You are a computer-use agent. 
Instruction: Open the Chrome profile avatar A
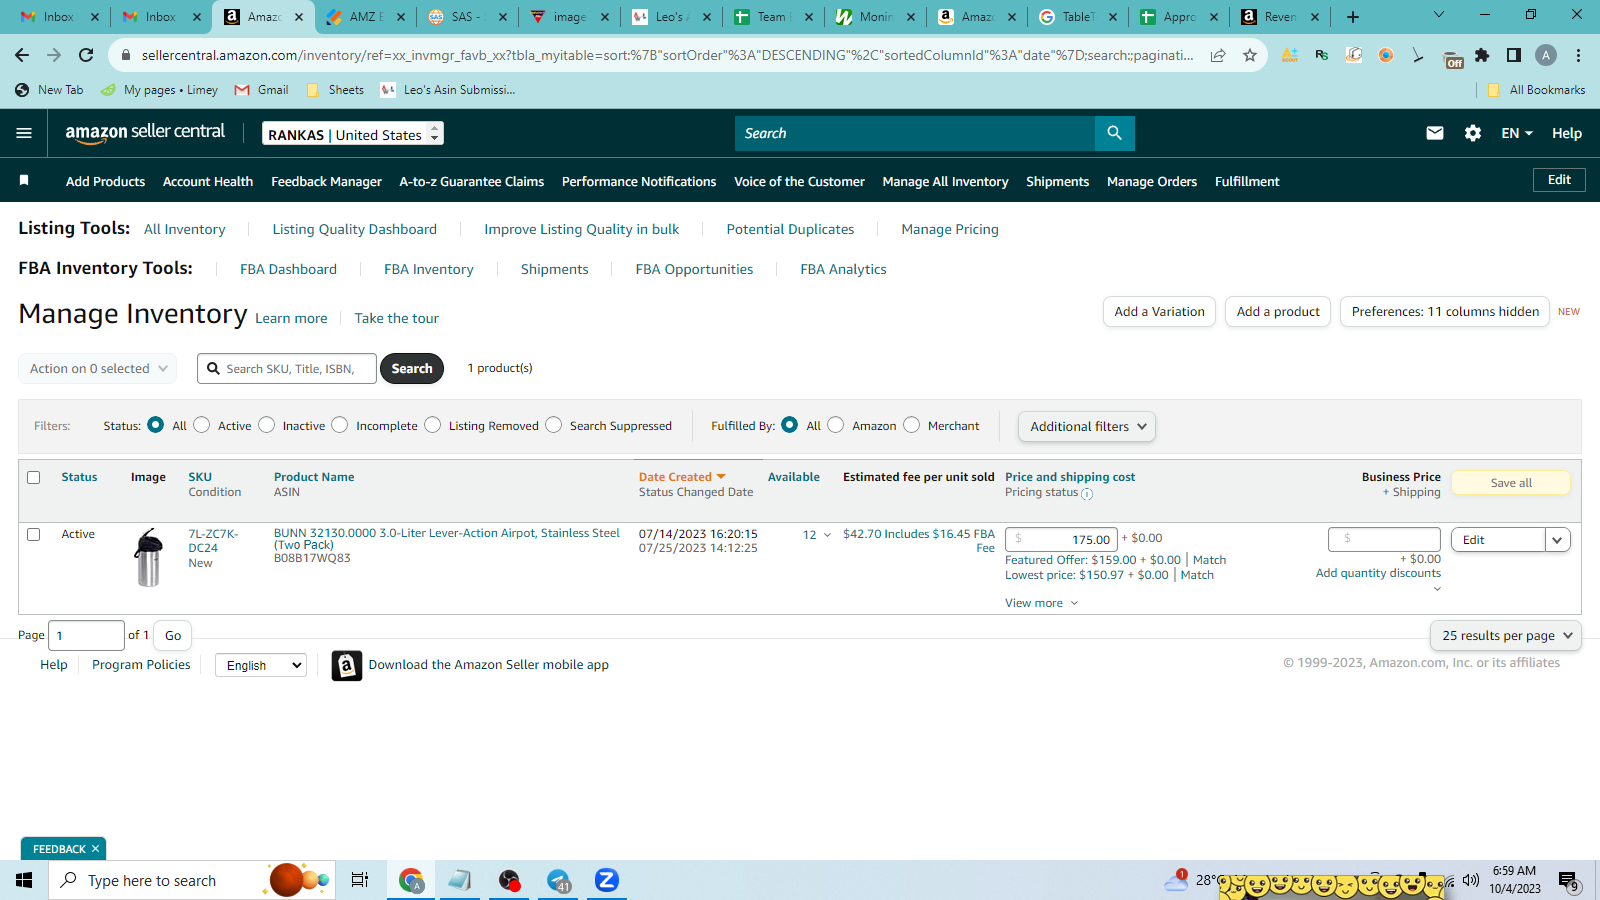click(x=1546, y=55)
